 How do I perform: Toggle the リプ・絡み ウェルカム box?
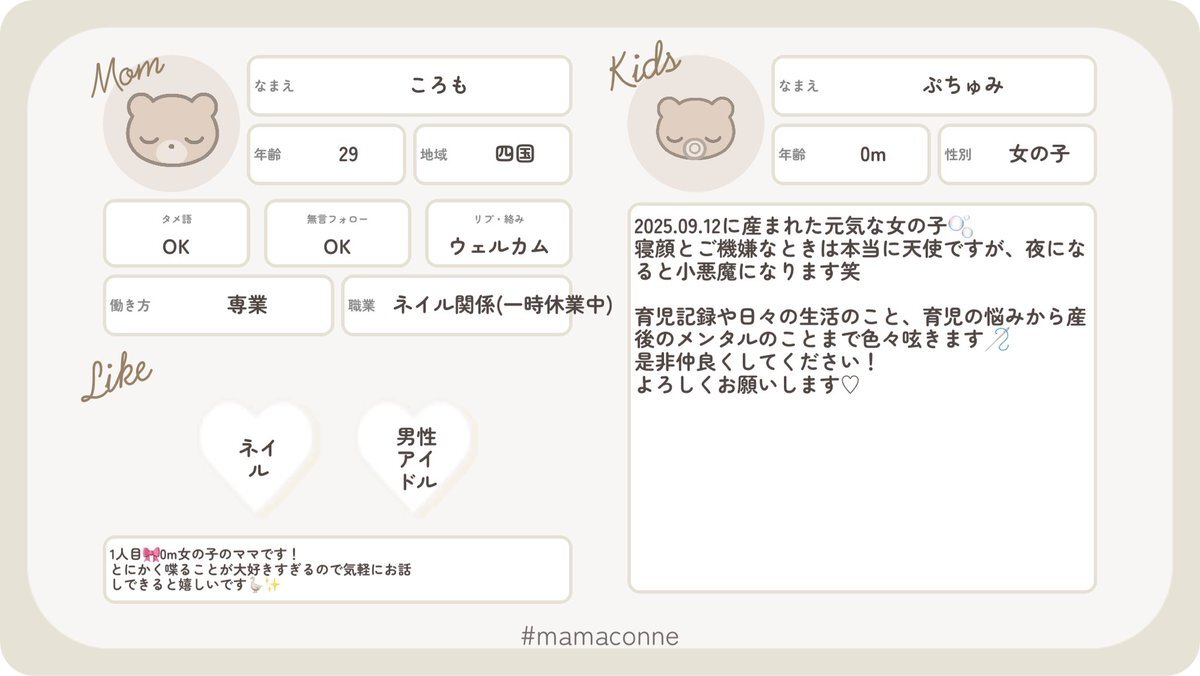coord(498,234)
